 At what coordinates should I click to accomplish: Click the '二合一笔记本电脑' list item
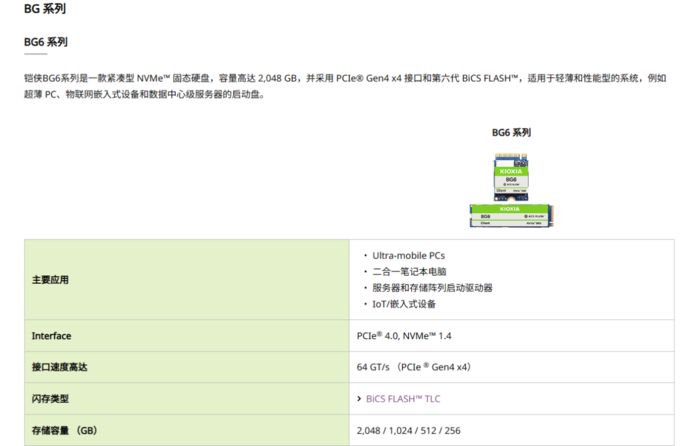(409, 272)
